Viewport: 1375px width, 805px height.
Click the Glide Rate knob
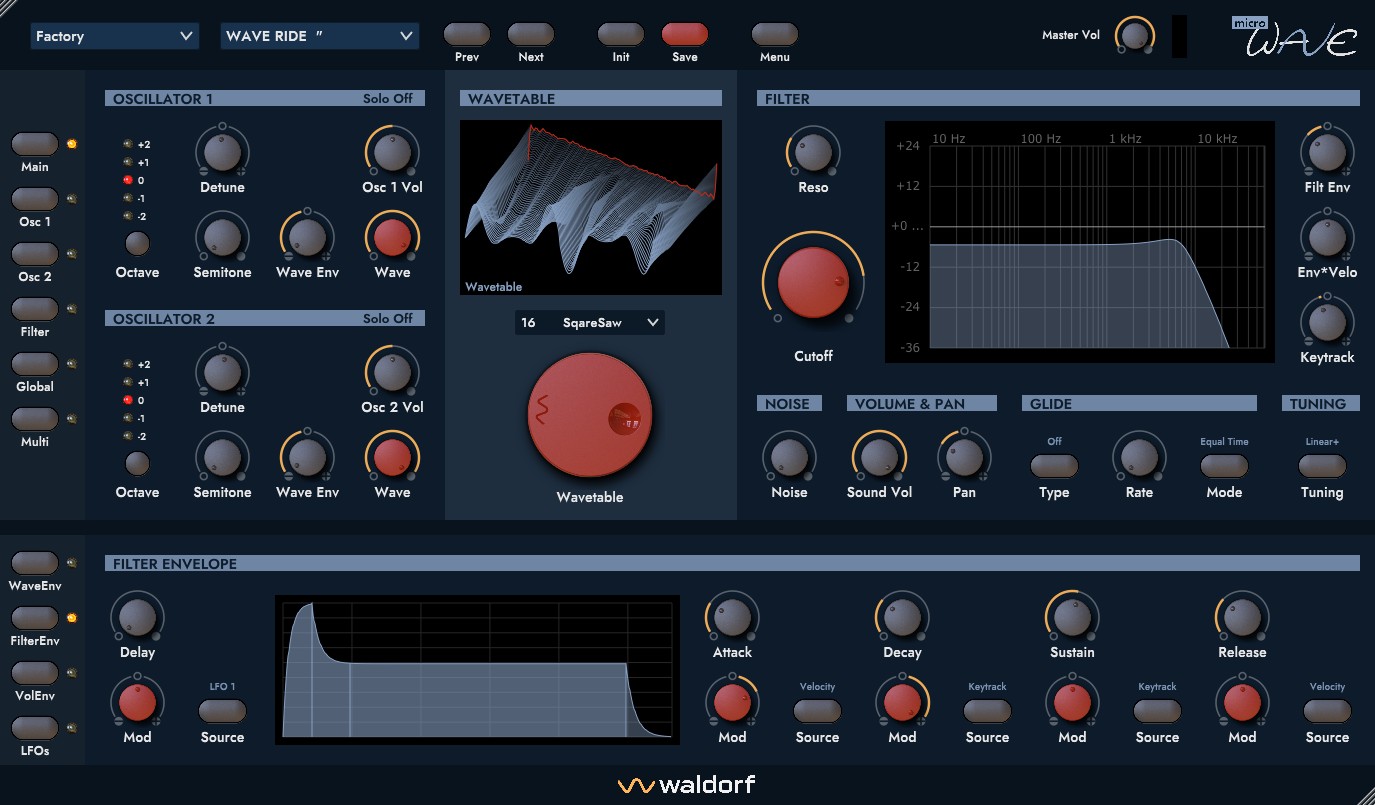point(1139,457)
